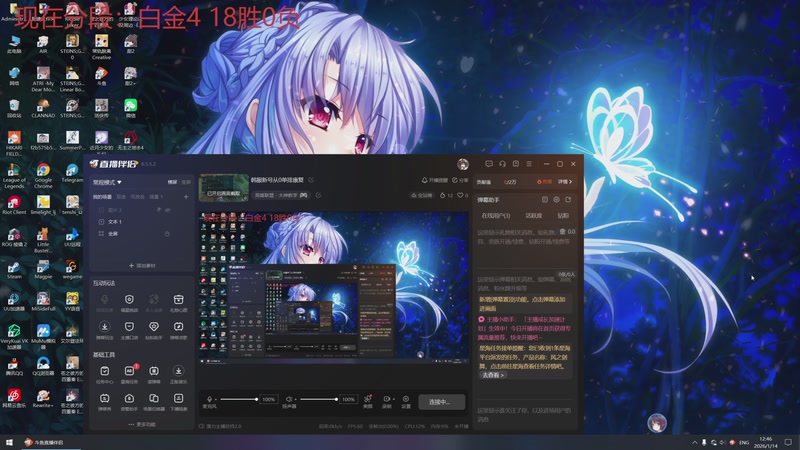Viewport: 800px width, 450px height.
Task: Switch to 横屏 landscape layout
Action: coord(172,182)
